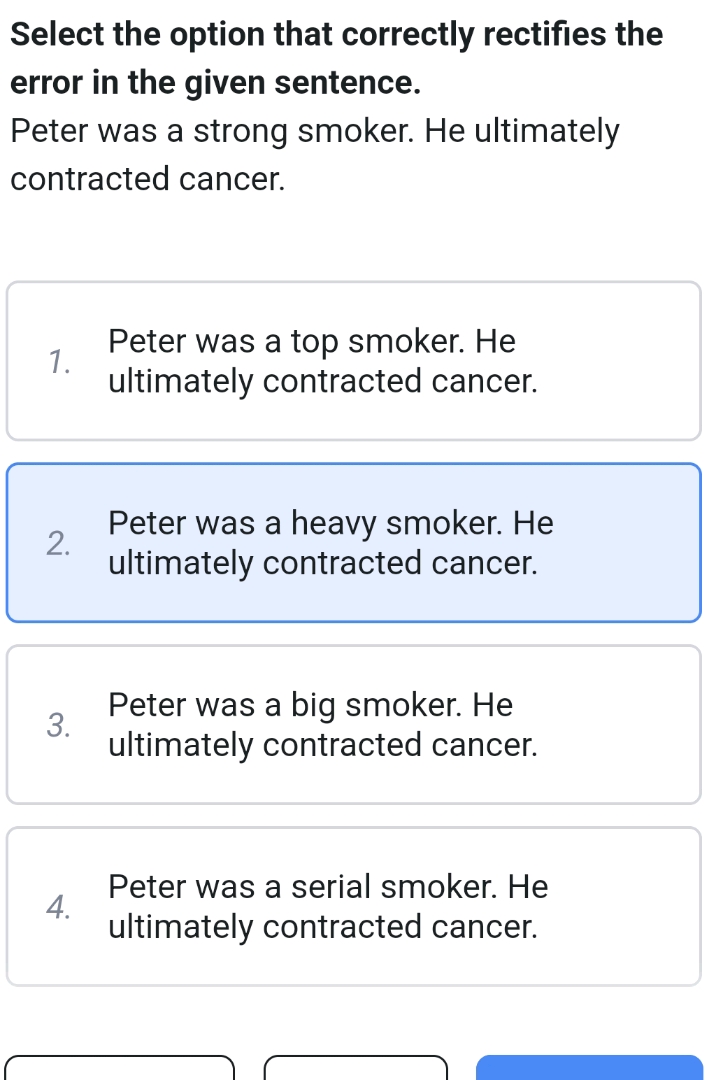Image resolution: width=723 pixels, height=1080 pixels.
Task: Deselect the currently chosen second option
Action: click(352, 542)
